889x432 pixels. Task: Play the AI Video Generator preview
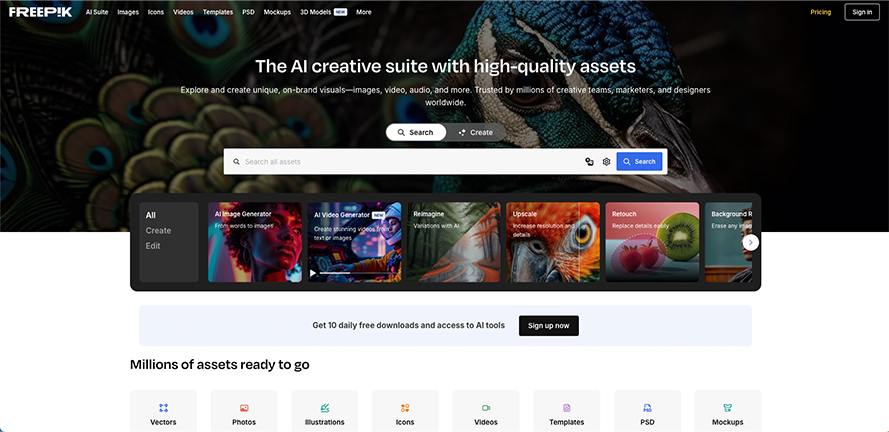pos(313,273)
